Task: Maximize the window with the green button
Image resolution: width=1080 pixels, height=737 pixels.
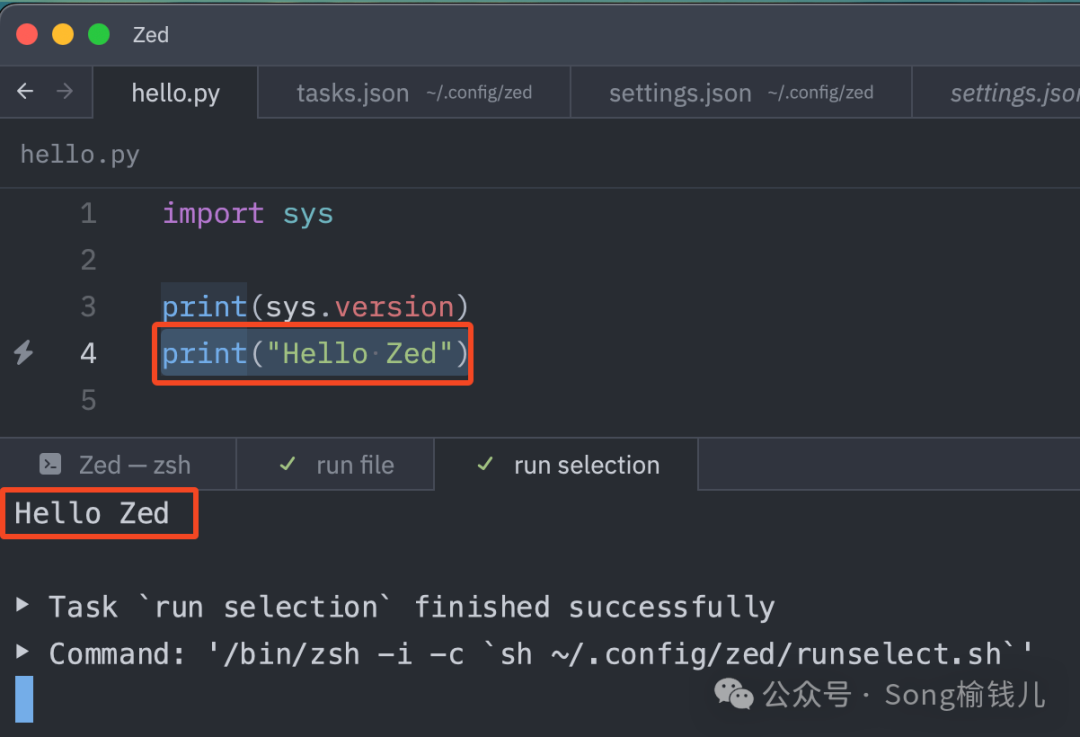Action: [x=98, y=34]
